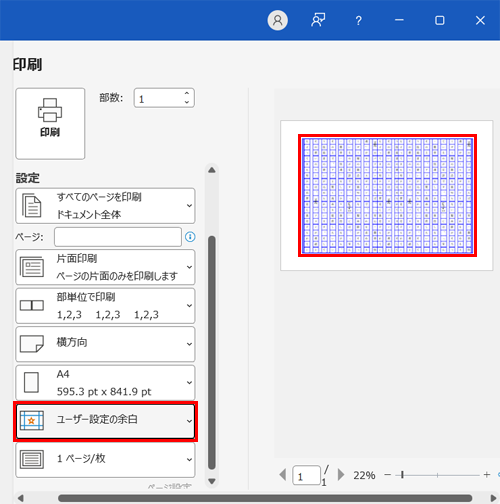This screenshot has width=500, height=504.
Task: Open the 部単位で印刷 collation dropdown
Action: [105, 306]
